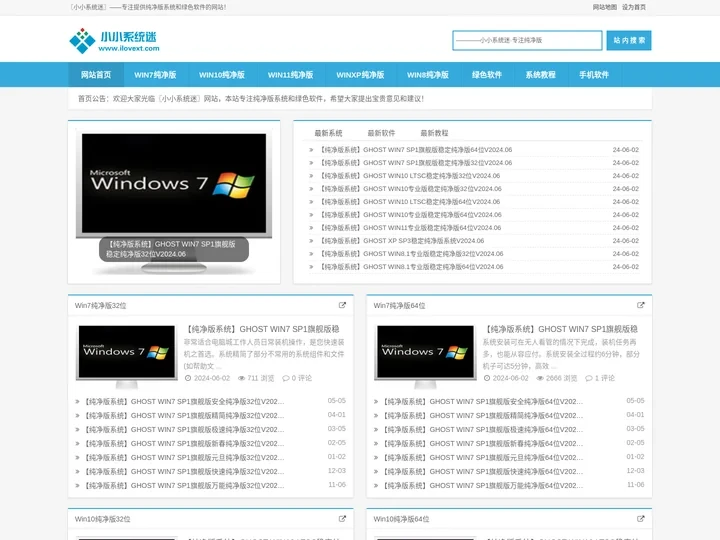This screenshot has width=720, height=540.
Task: Click the Win7纯净版64位 section heading
Action: click(x=399, y=305)
